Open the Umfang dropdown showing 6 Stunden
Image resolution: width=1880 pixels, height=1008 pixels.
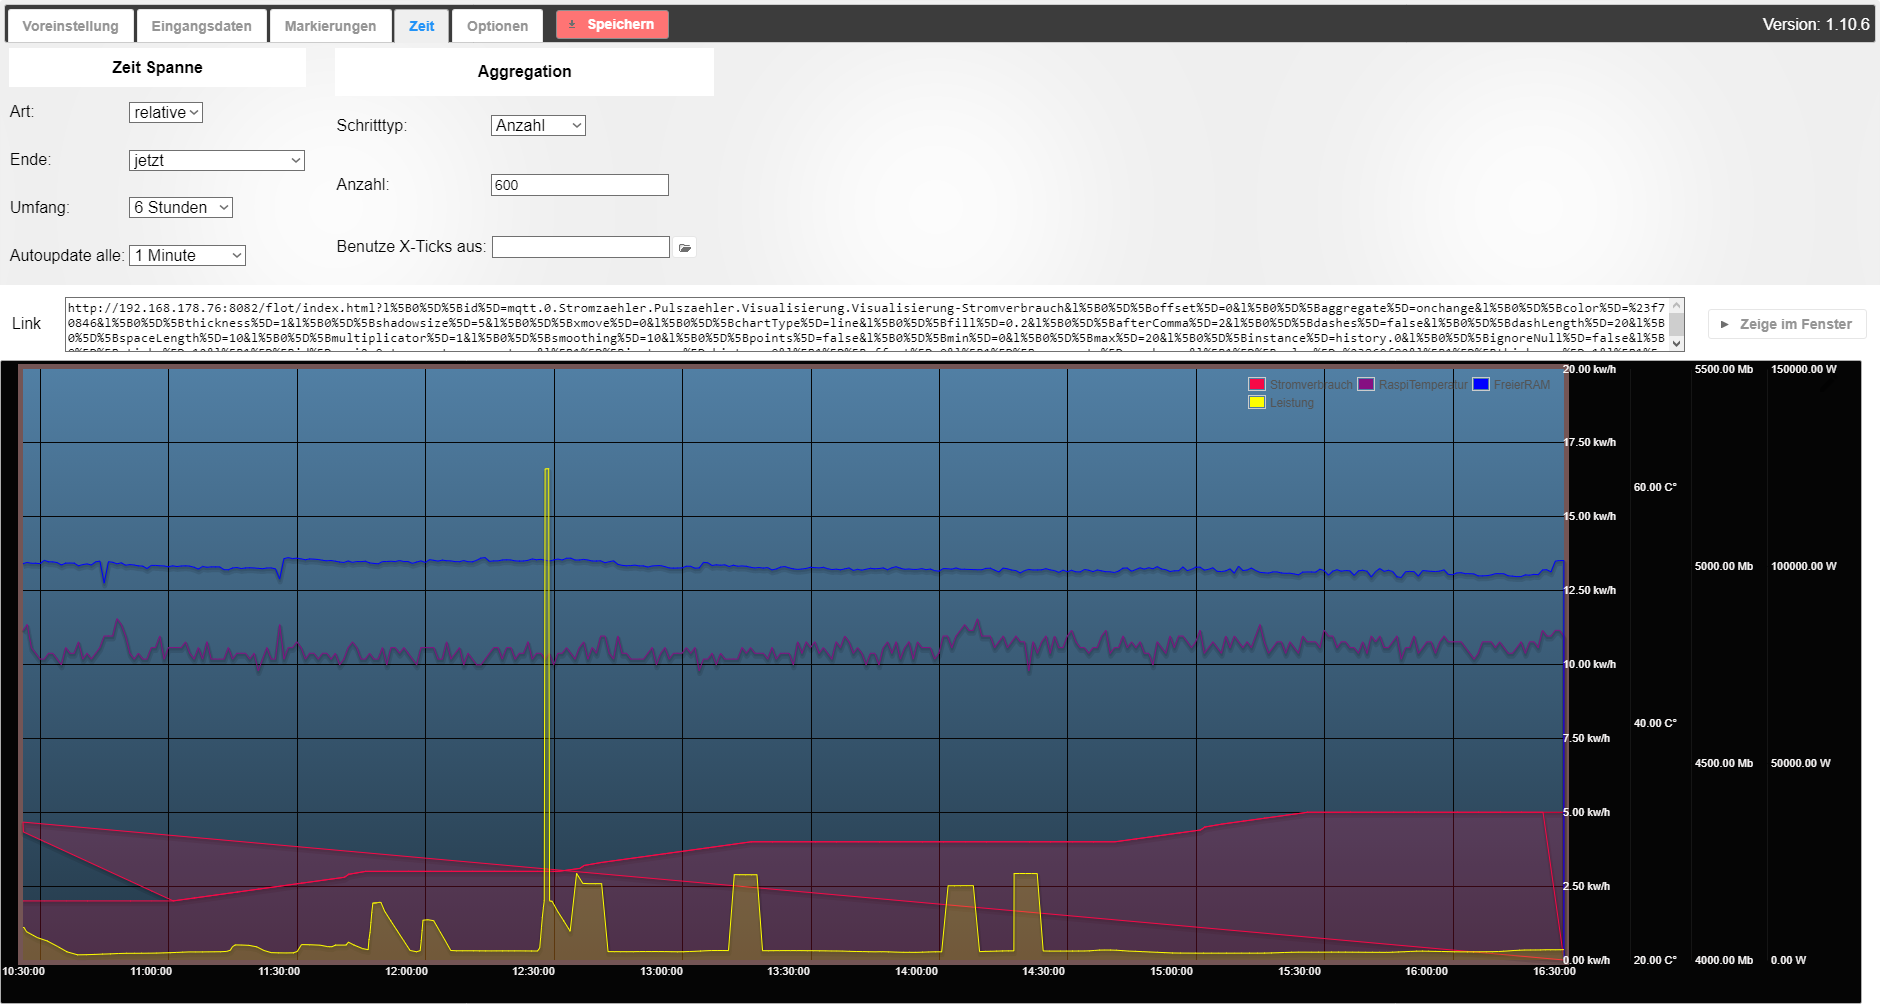click(181, 208)
